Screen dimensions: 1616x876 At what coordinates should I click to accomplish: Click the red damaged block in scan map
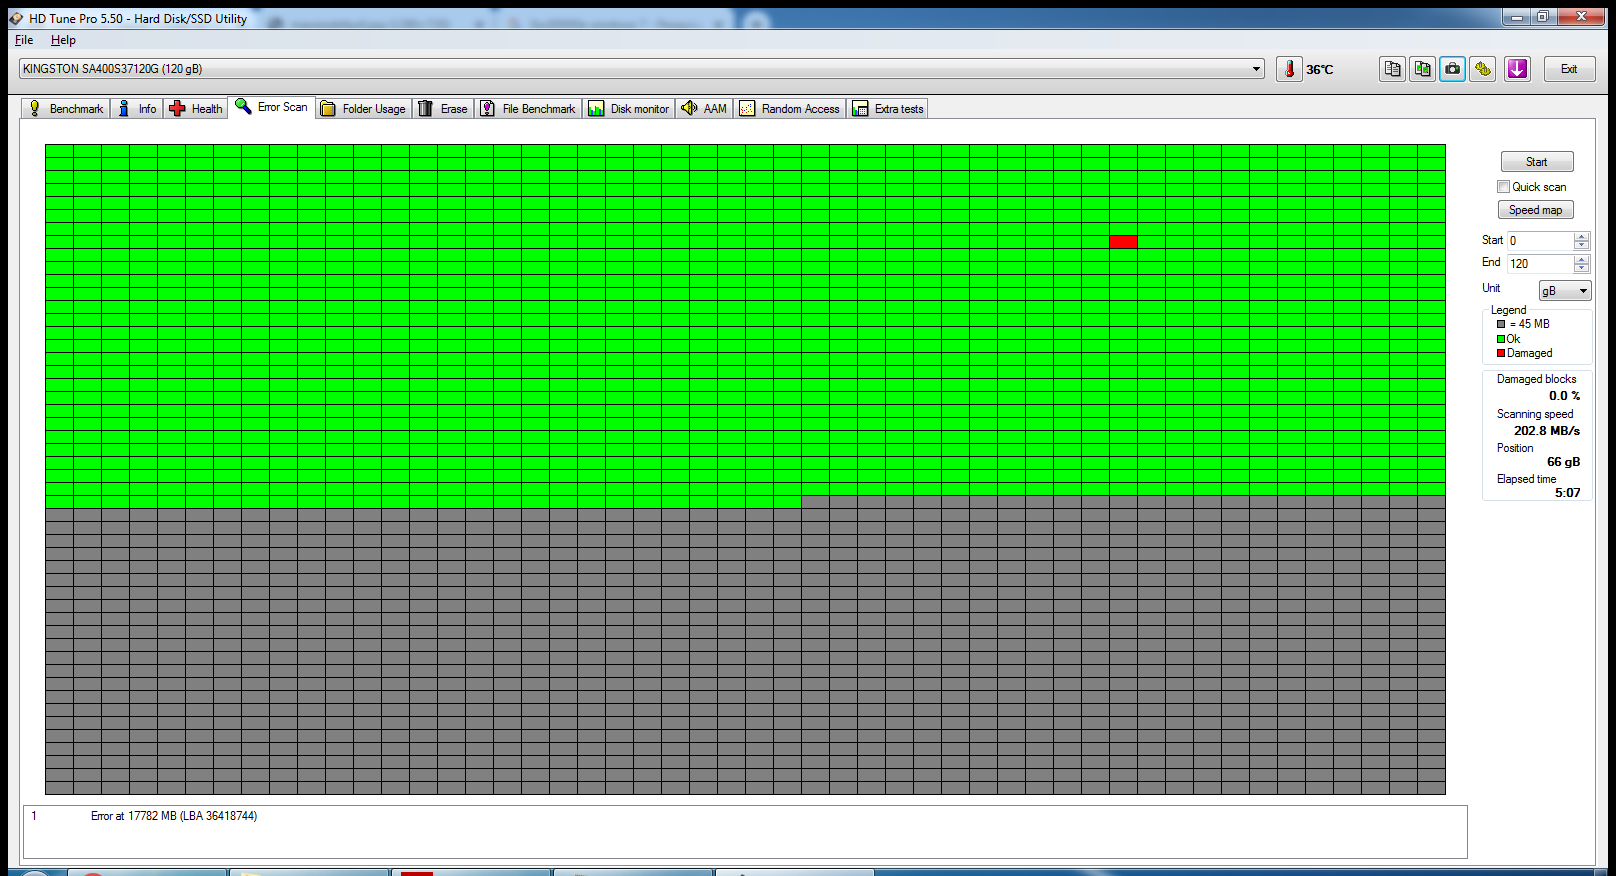(1123, 241)
